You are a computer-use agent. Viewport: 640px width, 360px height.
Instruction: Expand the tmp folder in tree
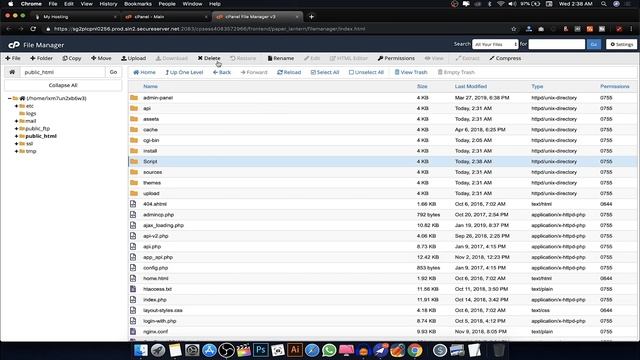(x=16, y=151)
